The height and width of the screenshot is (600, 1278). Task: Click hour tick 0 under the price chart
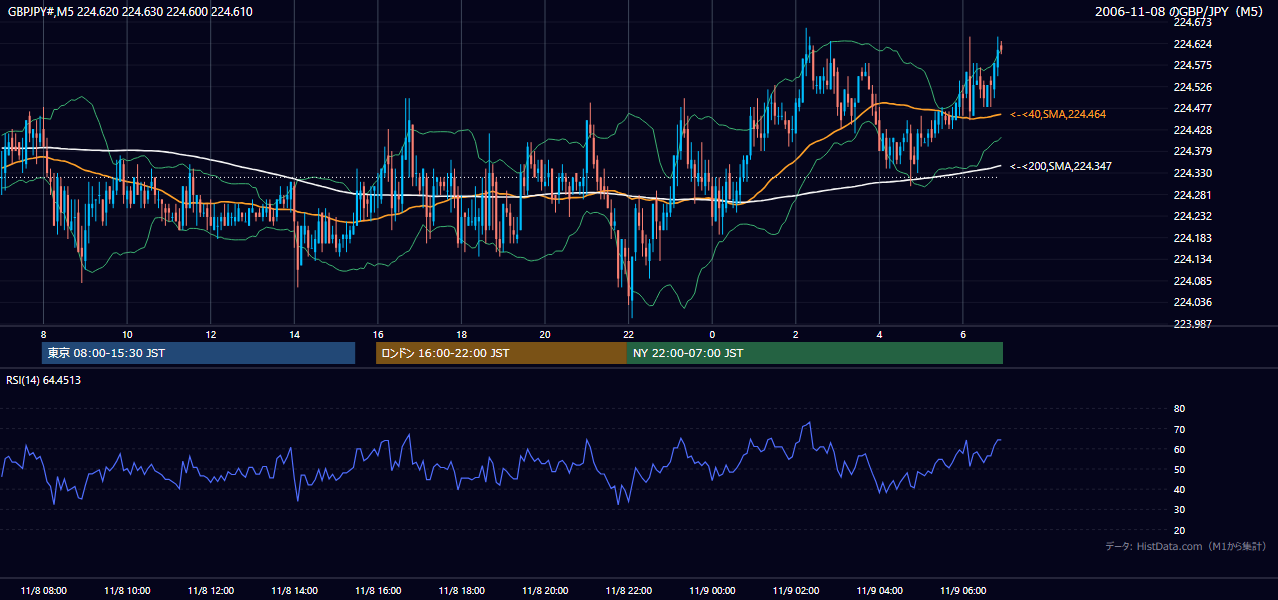coord(712,334)
